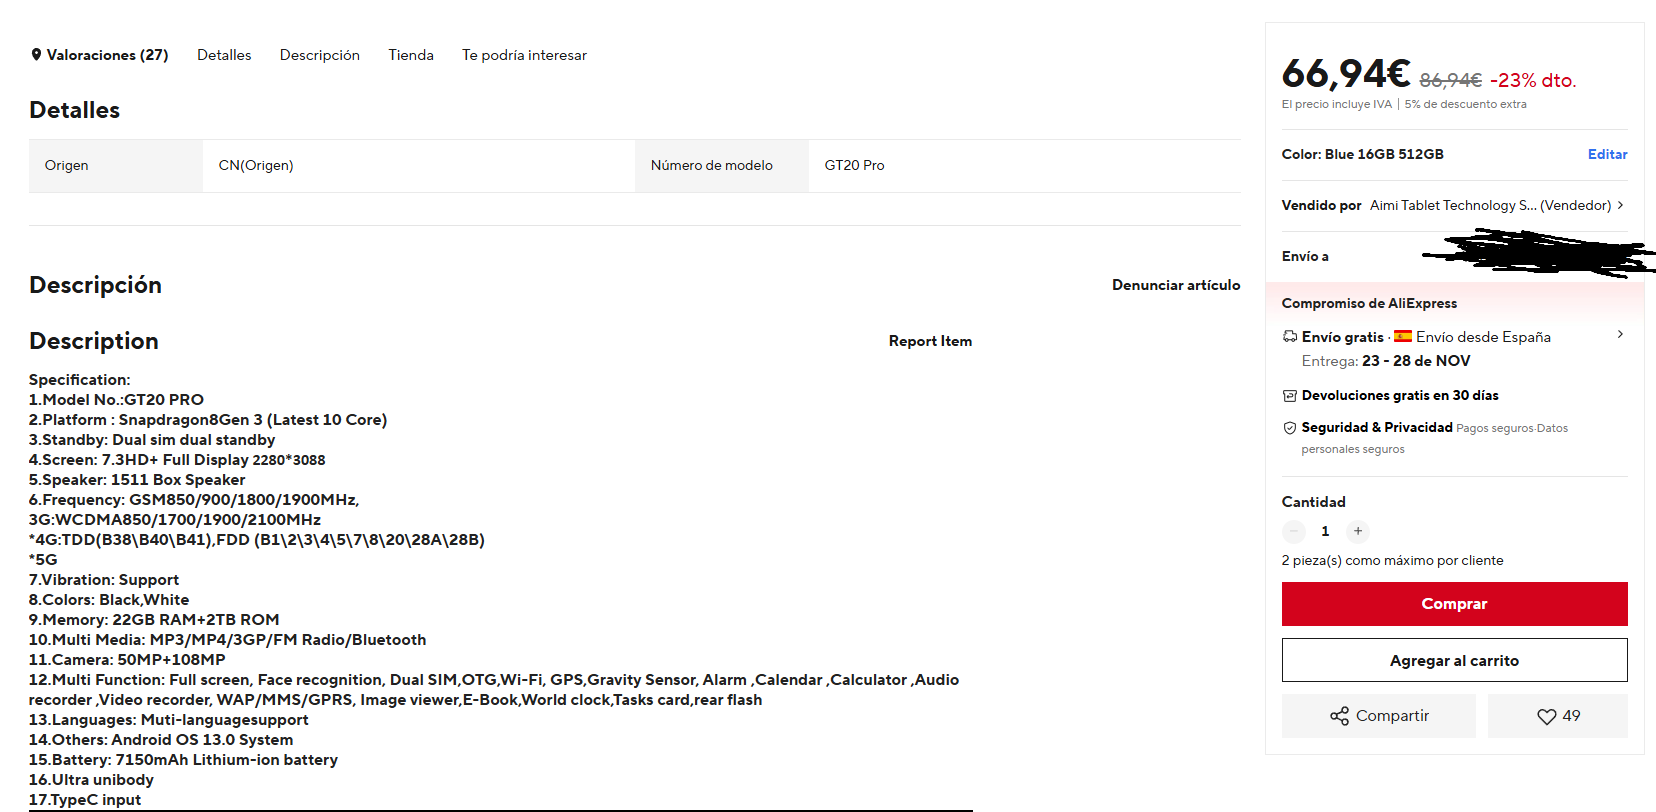Open the Tienda tab
Image resolution: width=1656 pixels, height=812 pixels.
[411, 55]
